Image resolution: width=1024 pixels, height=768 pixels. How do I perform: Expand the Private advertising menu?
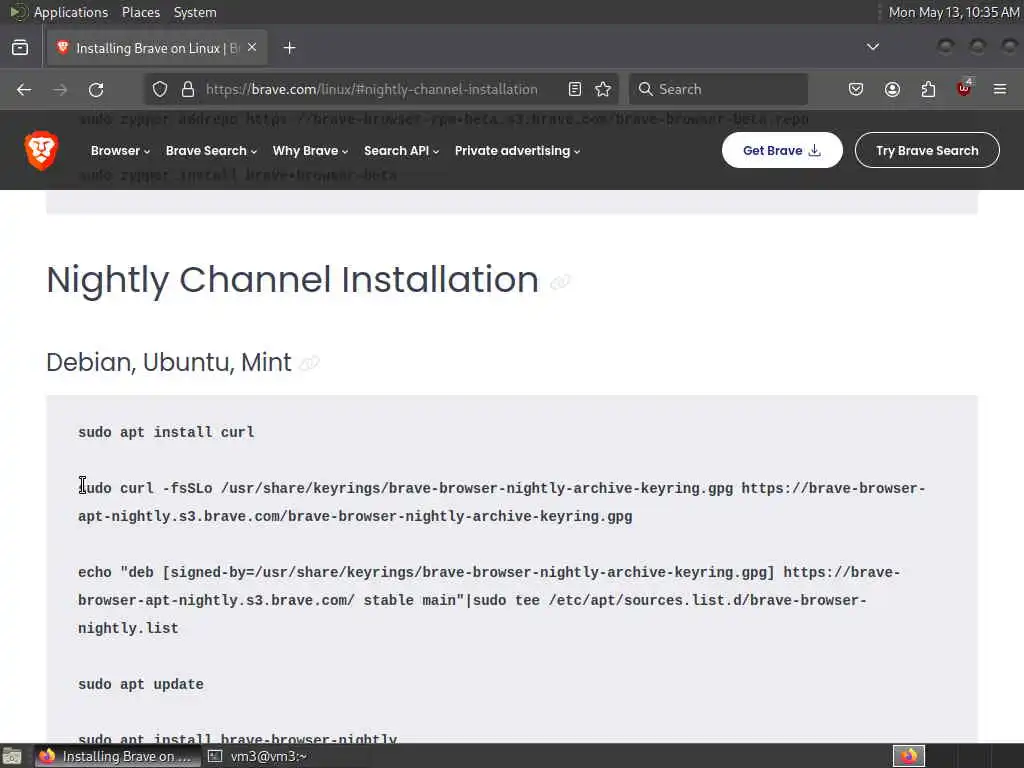(x=517, y=151)
